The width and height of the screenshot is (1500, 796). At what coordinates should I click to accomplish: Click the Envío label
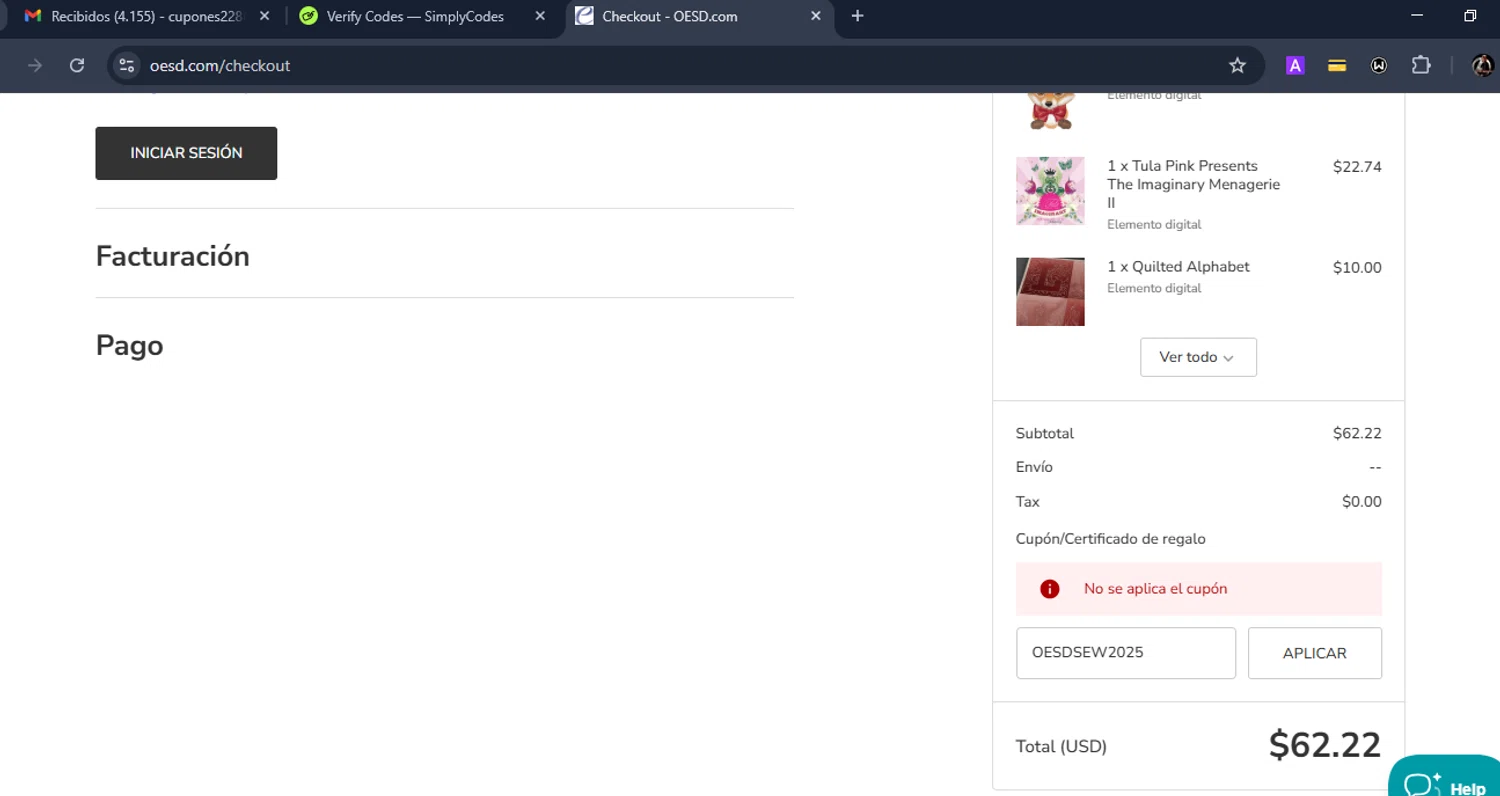pyautogui.click(x=1034, y=467)
